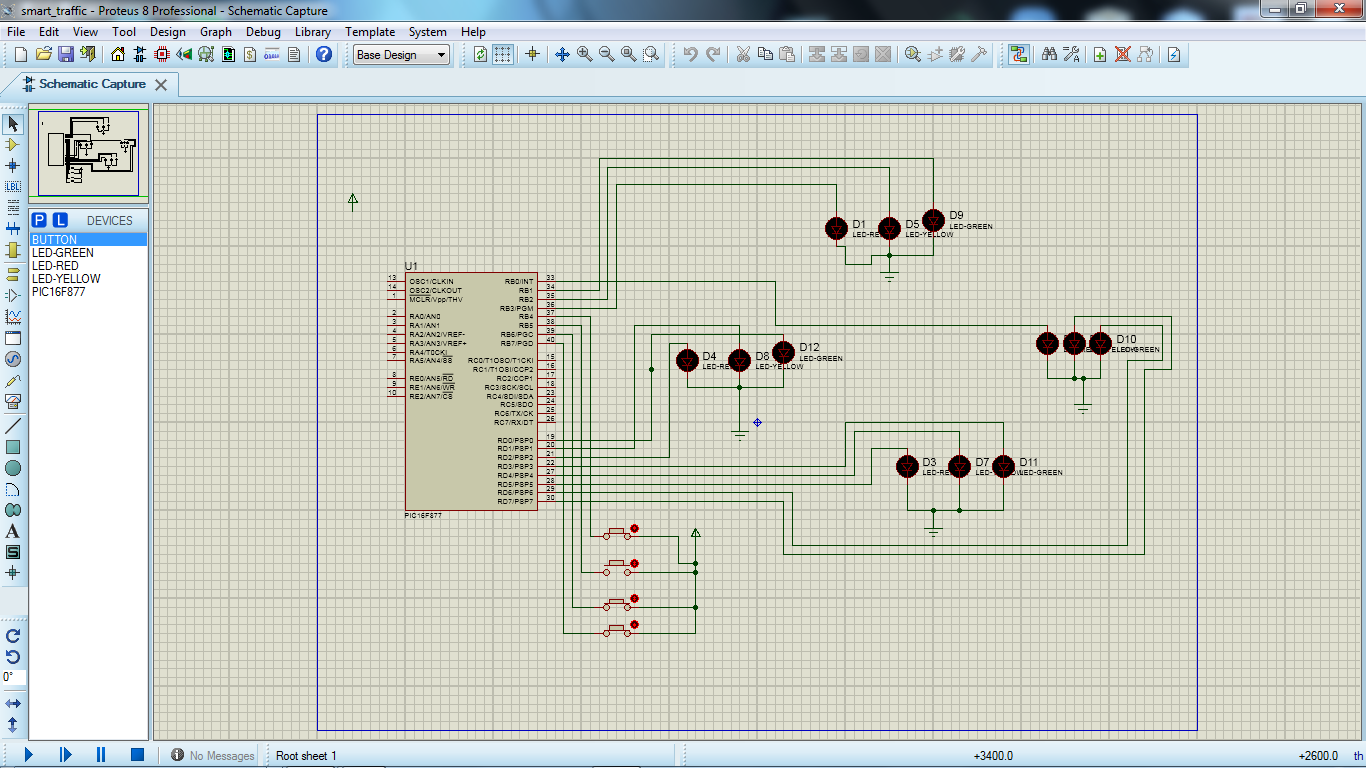The image size is (1366, 768).
Task: Toggle the wire autorouter button
Action: coord(1019,54)
